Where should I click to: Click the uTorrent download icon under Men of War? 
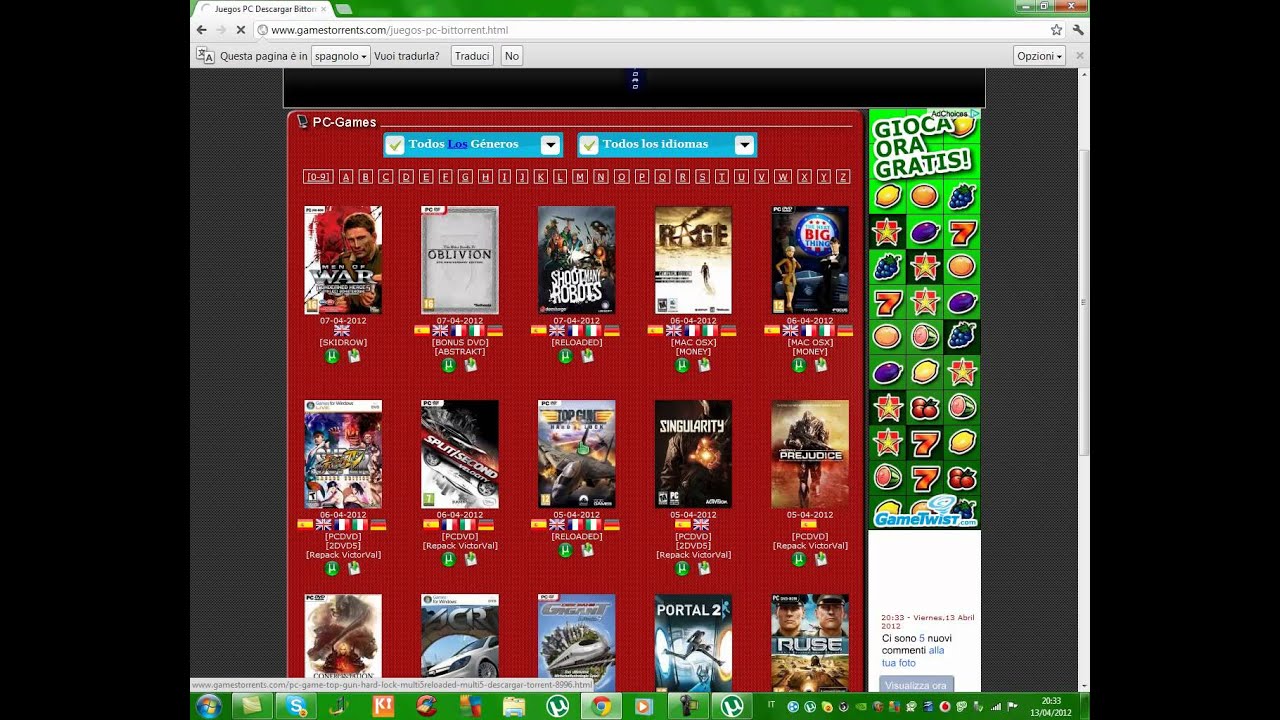(x=332, y=356)
